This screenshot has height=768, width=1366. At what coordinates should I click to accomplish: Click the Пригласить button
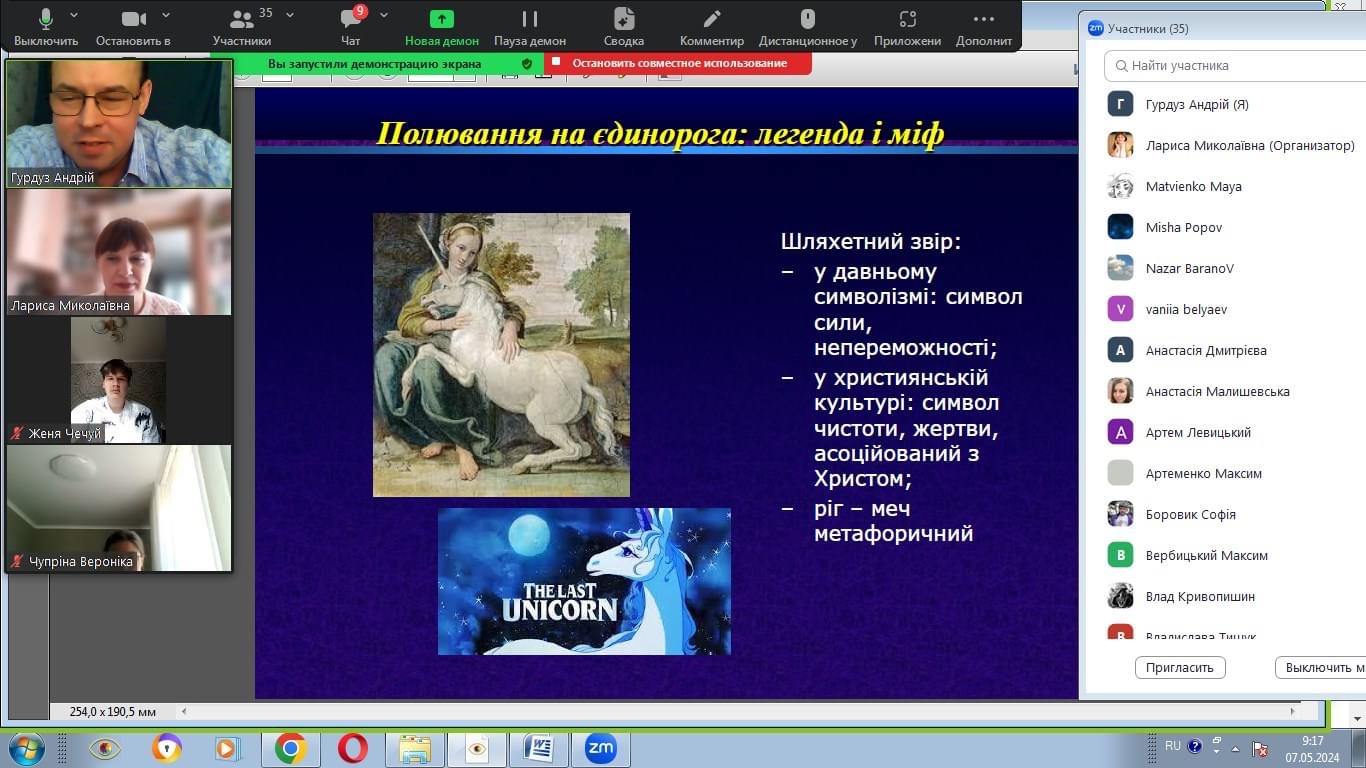coord(1180,667)
